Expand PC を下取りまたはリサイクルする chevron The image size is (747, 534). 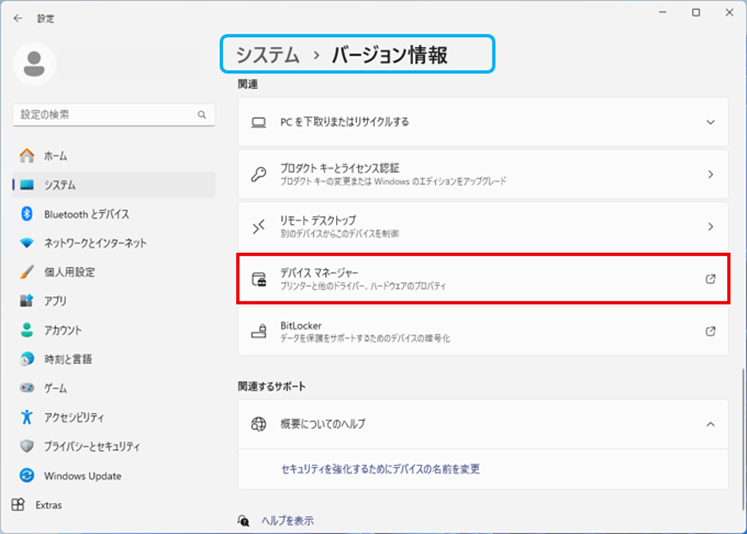click(x=710, y=122)
